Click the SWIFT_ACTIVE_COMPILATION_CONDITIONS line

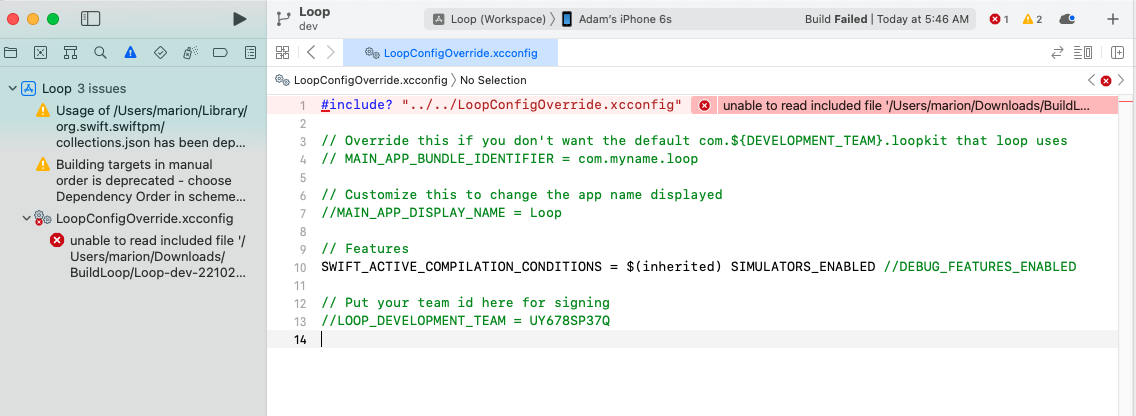pyautogui.click(x=698, y=267)
